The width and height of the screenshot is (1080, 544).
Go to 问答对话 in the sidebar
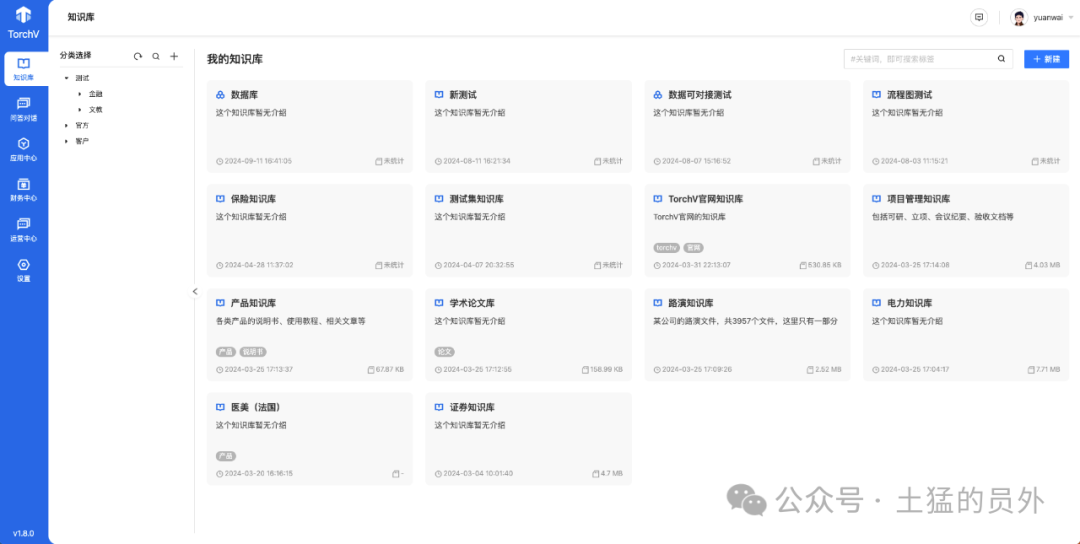pos(23,109)
